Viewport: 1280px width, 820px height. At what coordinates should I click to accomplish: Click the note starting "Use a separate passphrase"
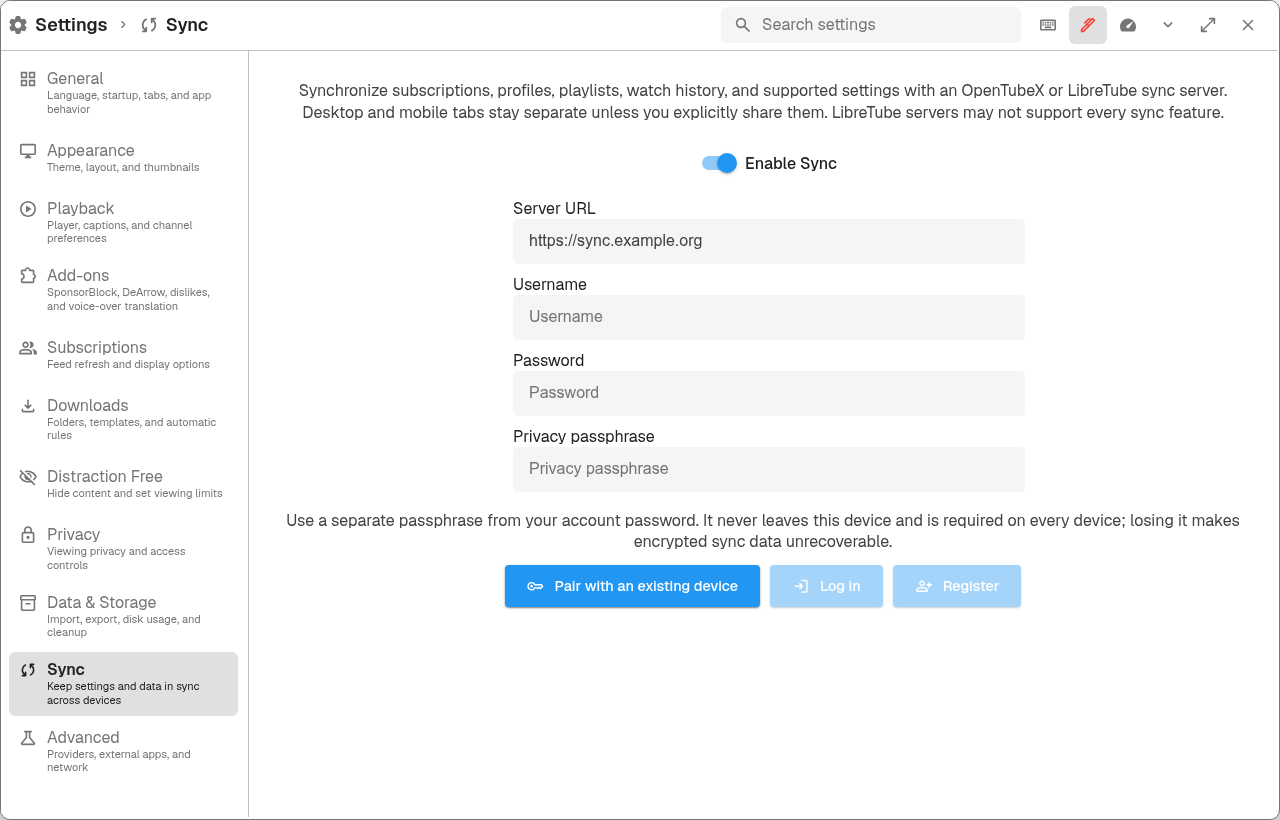(763, 531)
